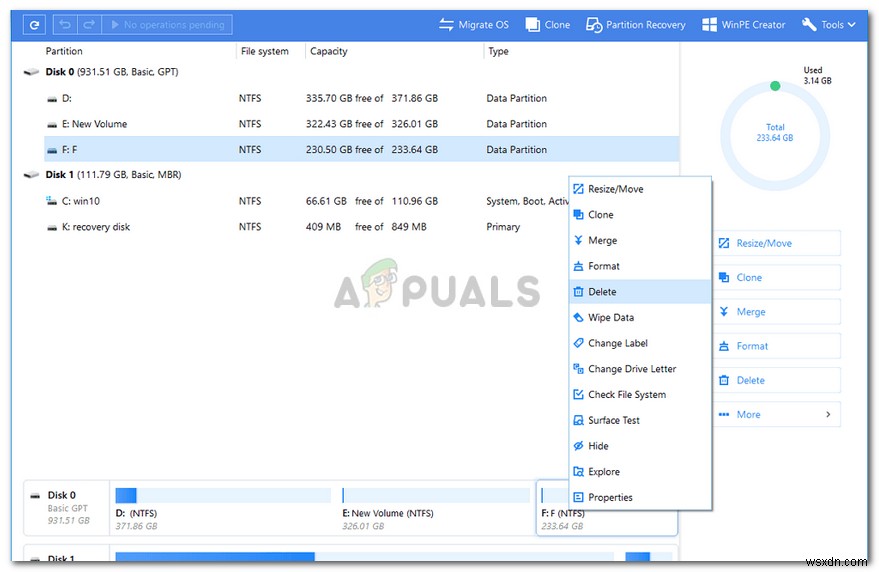Select the F: F partition row
This screenshot has height=572, width=879.
[x=362, y=150]
